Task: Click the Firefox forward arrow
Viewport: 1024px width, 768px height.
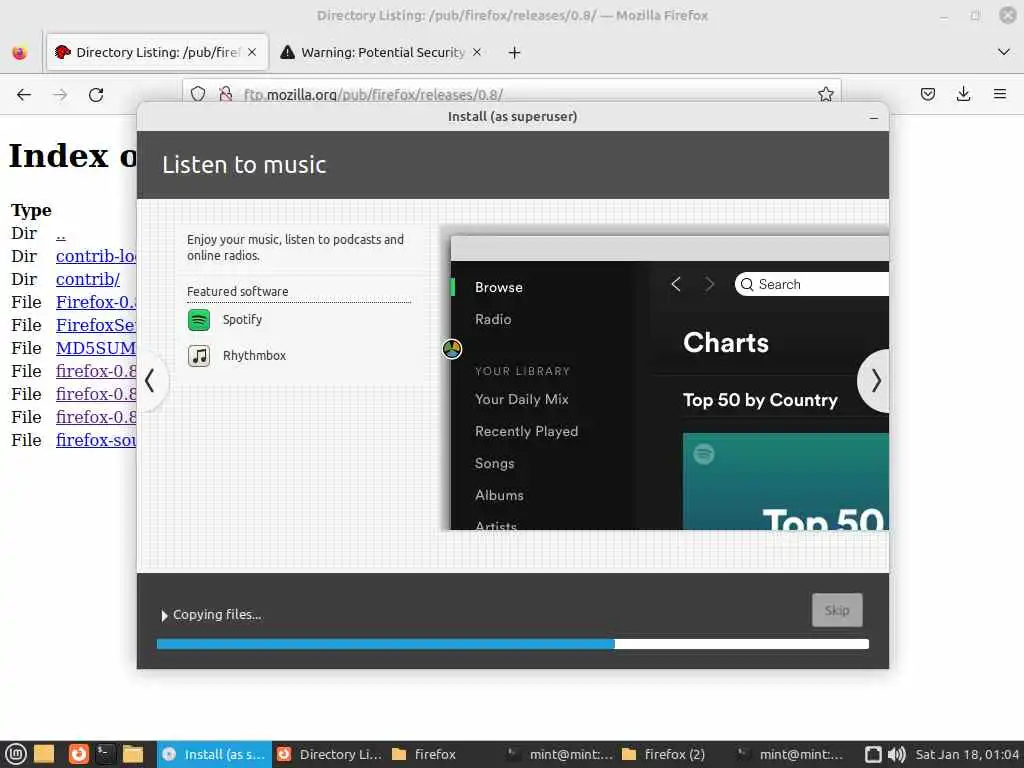Action: (60, 95)
